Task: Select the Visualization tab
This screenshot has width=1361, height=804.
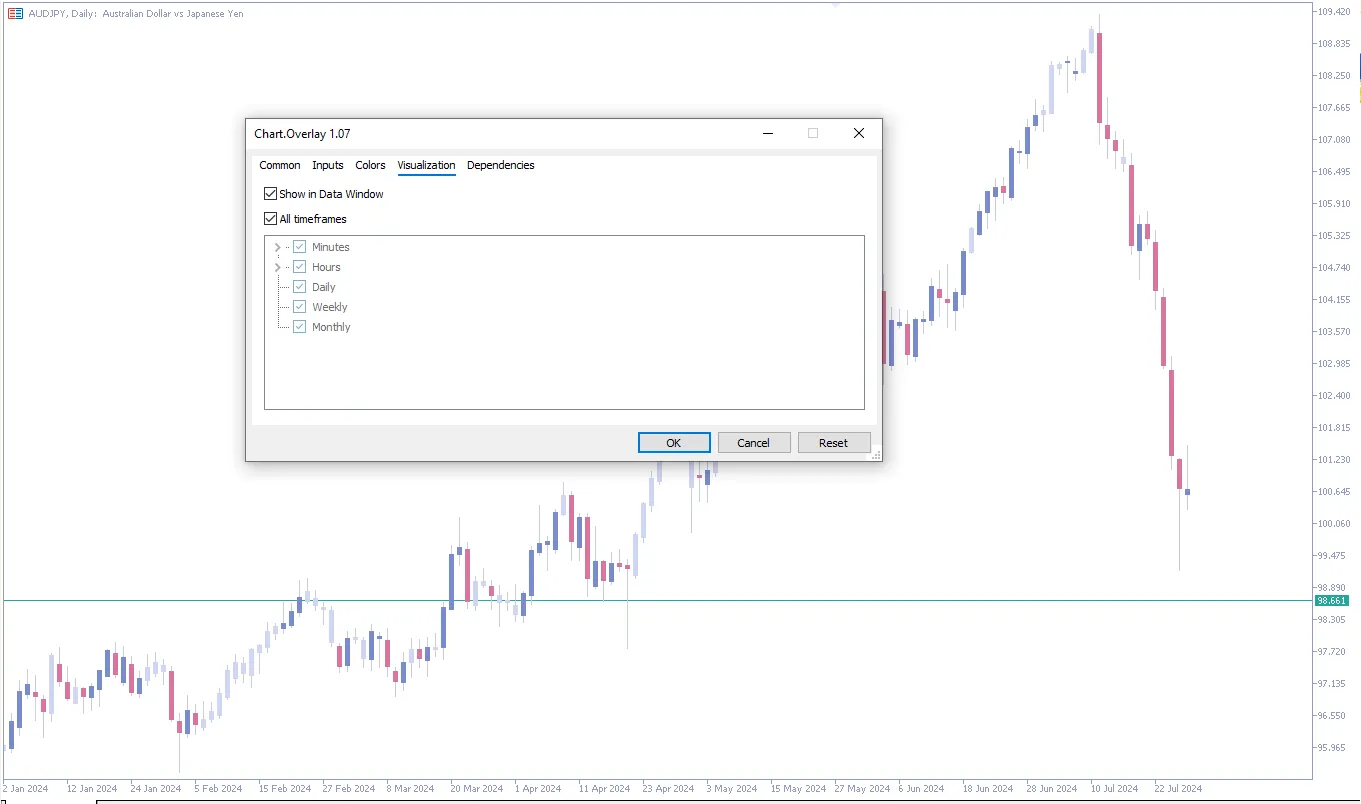Action: (426, 165)
